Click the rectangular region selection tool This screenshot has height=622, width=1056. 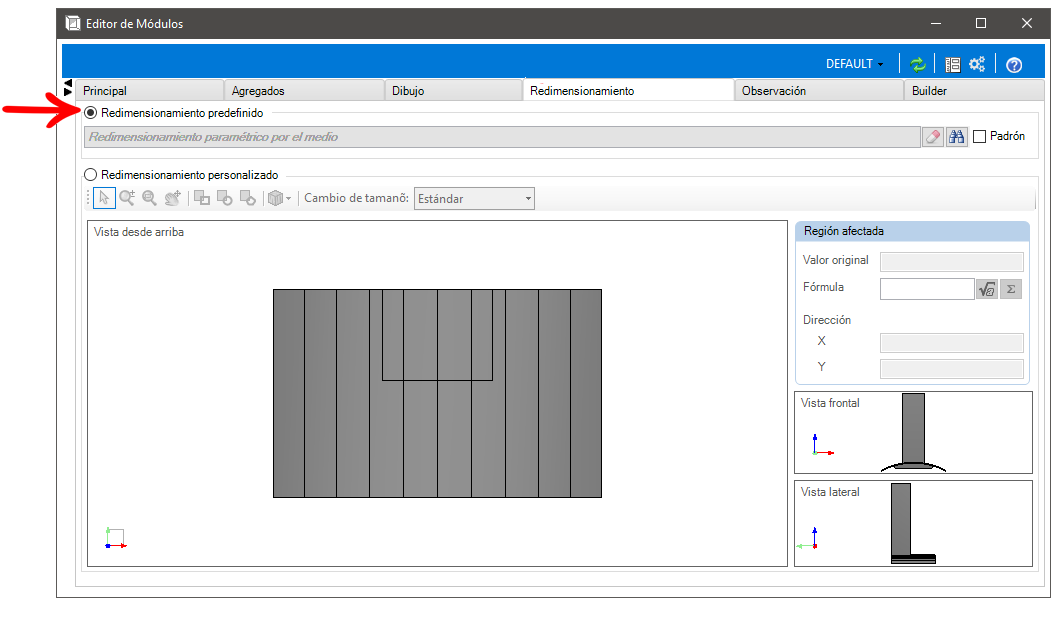point(201,198)
